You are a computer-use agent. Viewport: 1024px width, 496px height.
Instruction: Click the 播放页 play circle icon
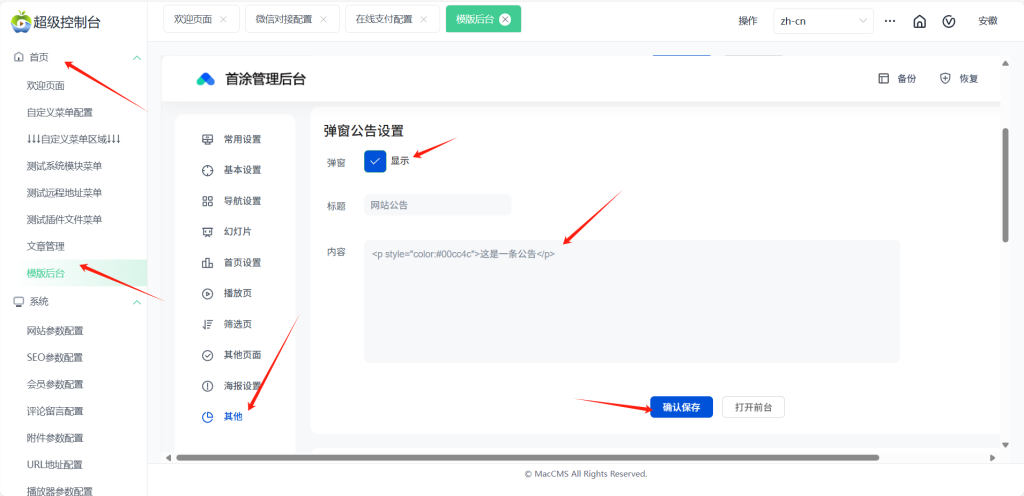(208, 294)
